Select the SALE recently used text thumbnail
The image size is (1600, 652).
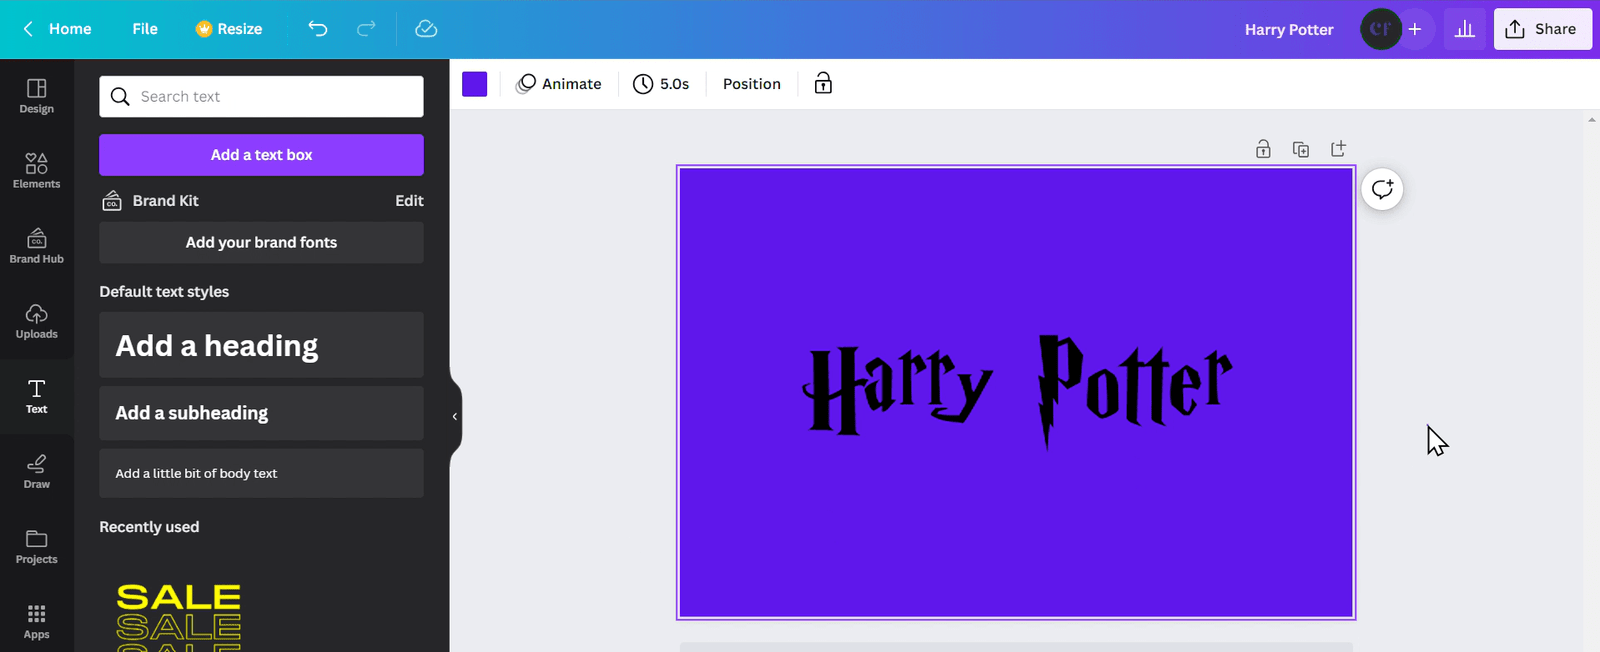point(179,616)
